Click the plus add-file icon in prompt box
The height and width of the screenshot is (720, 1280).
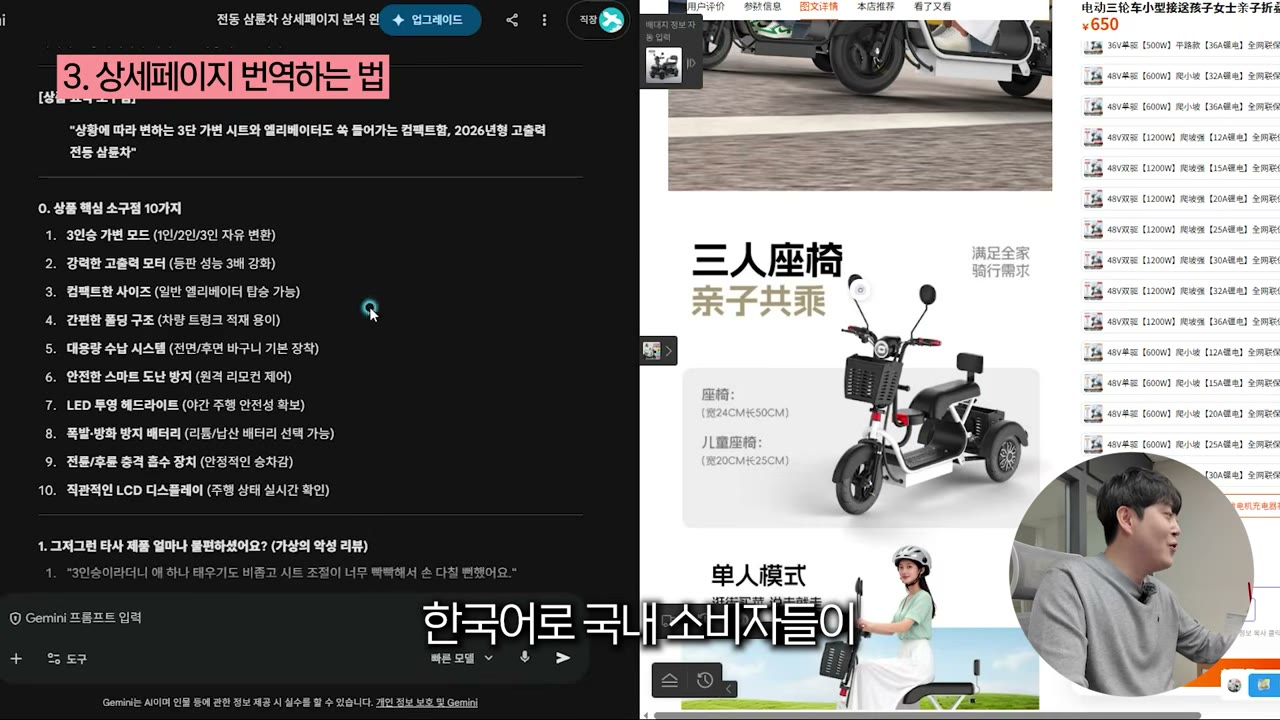[x=16, y=658]
